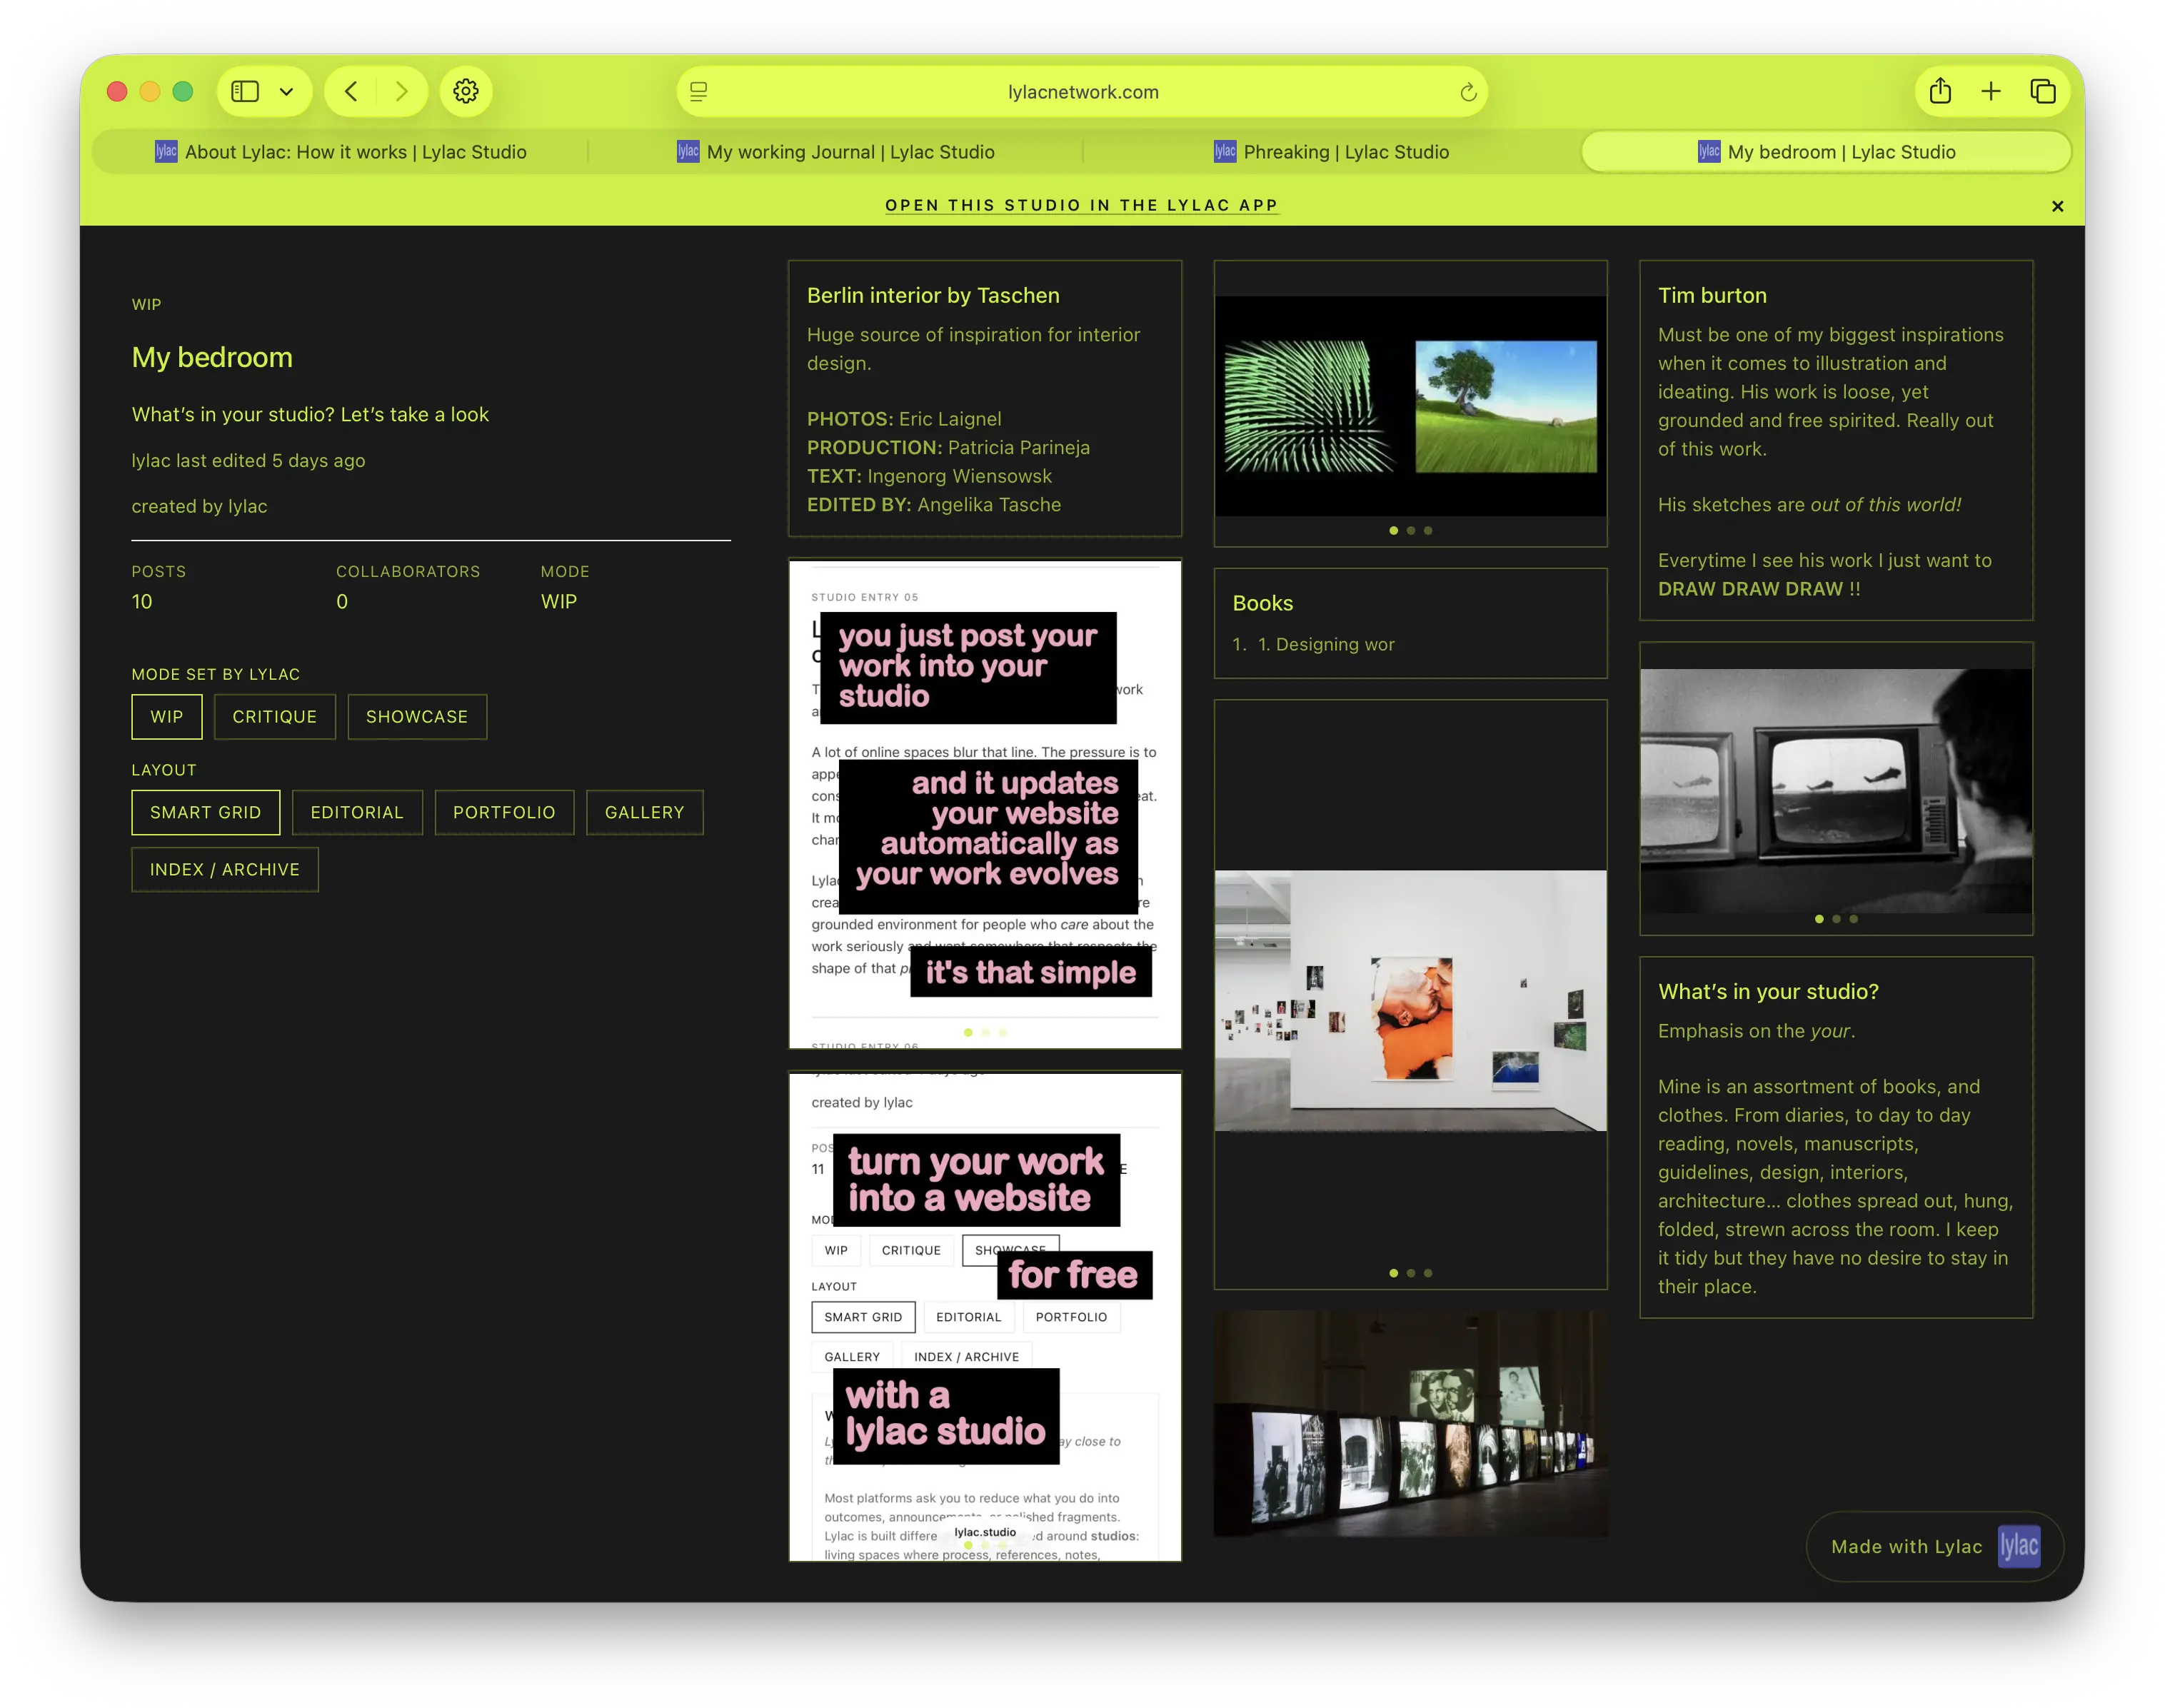Viewport: 2165px width, 1708px height.
Task: Switch mode to CRITIQUE
Action: coord(274,716)
